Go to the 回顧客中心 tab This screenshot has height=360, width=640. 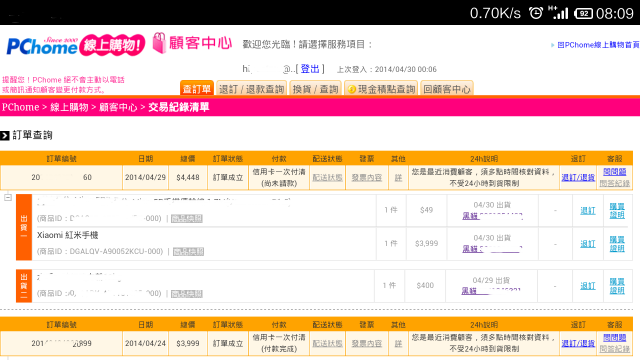click(447, 89)
